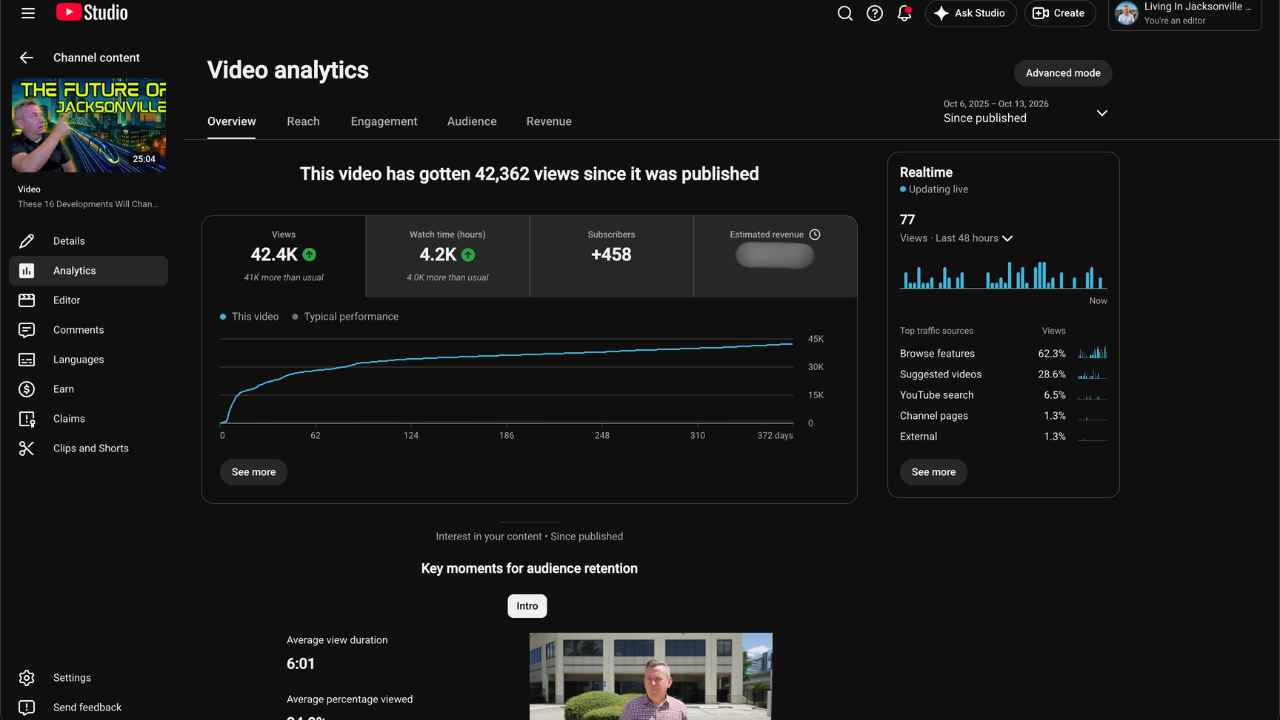1280x720 pixels.
Task: Click the Average view duration 6:01 value
Action: (x=301, y=664)
